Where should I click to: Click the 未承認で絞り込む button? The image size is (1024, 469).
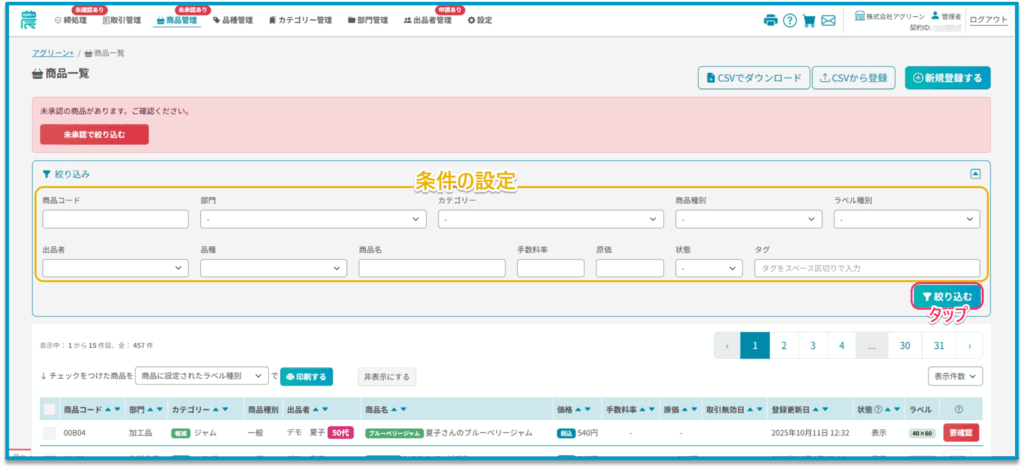(x=94, y=134)
